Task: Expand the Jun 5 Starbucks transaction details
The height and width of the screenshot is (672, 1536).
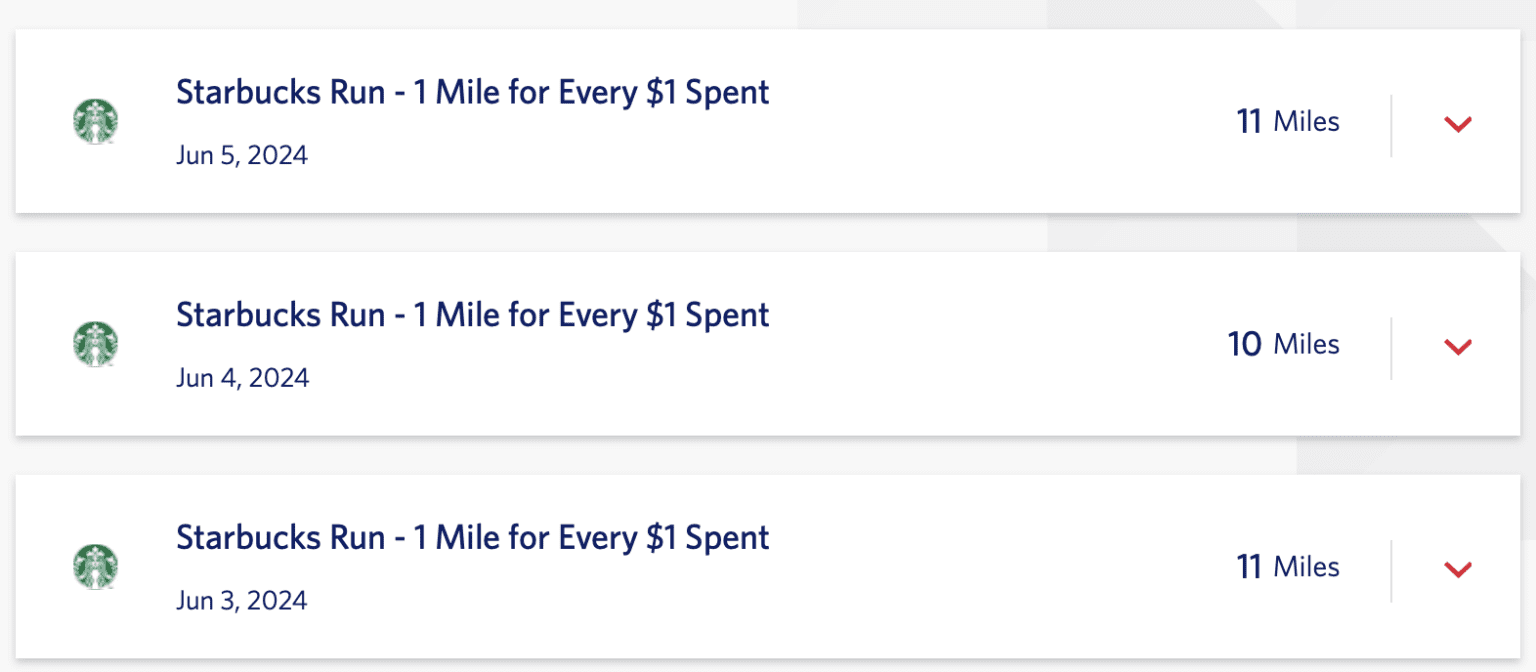Action: pos(1458,124)
